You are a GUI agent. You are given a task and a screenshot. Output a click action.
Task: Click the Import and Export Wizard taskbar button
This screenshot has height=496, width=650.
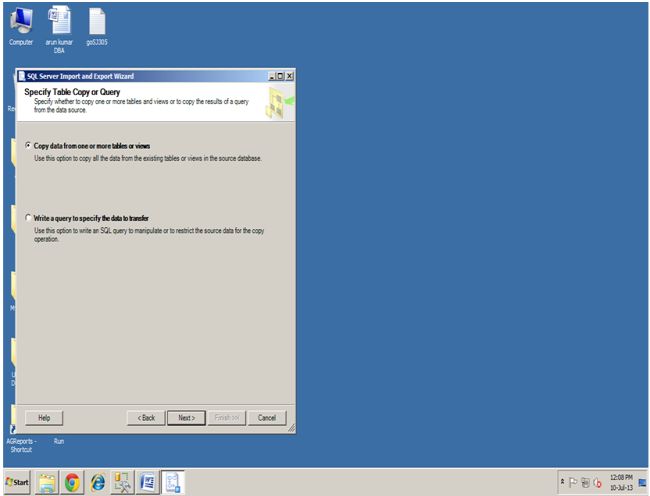(x=173, y=483)
